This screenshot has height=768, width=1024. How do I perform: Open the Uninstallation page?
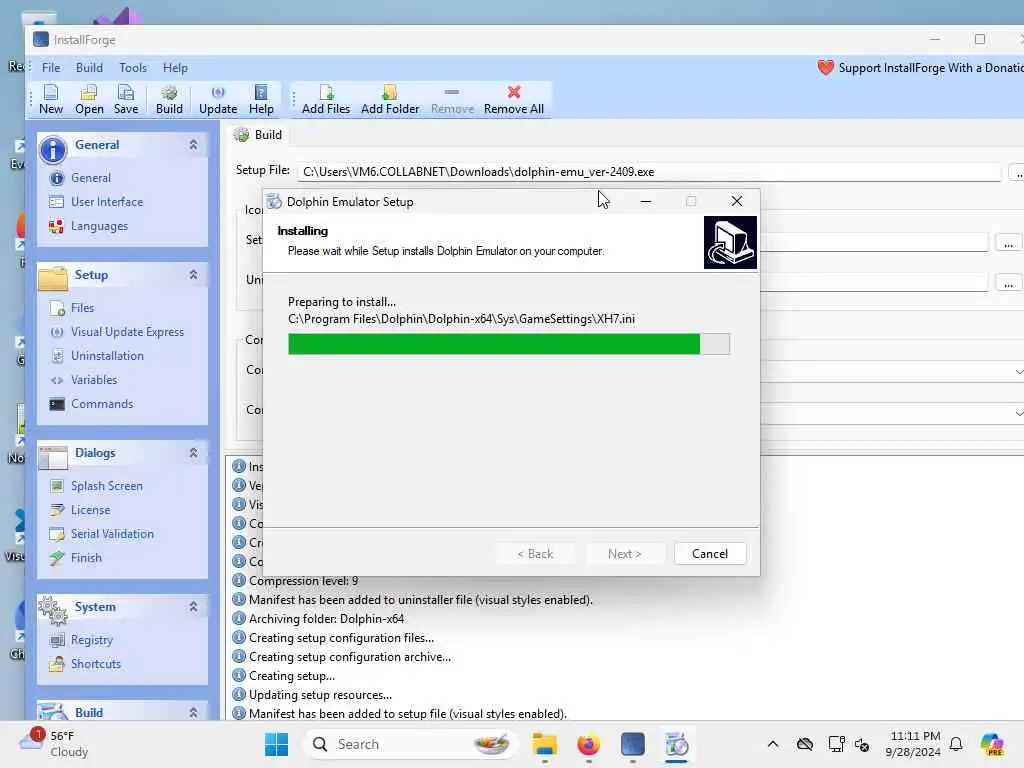coord(107,356)
